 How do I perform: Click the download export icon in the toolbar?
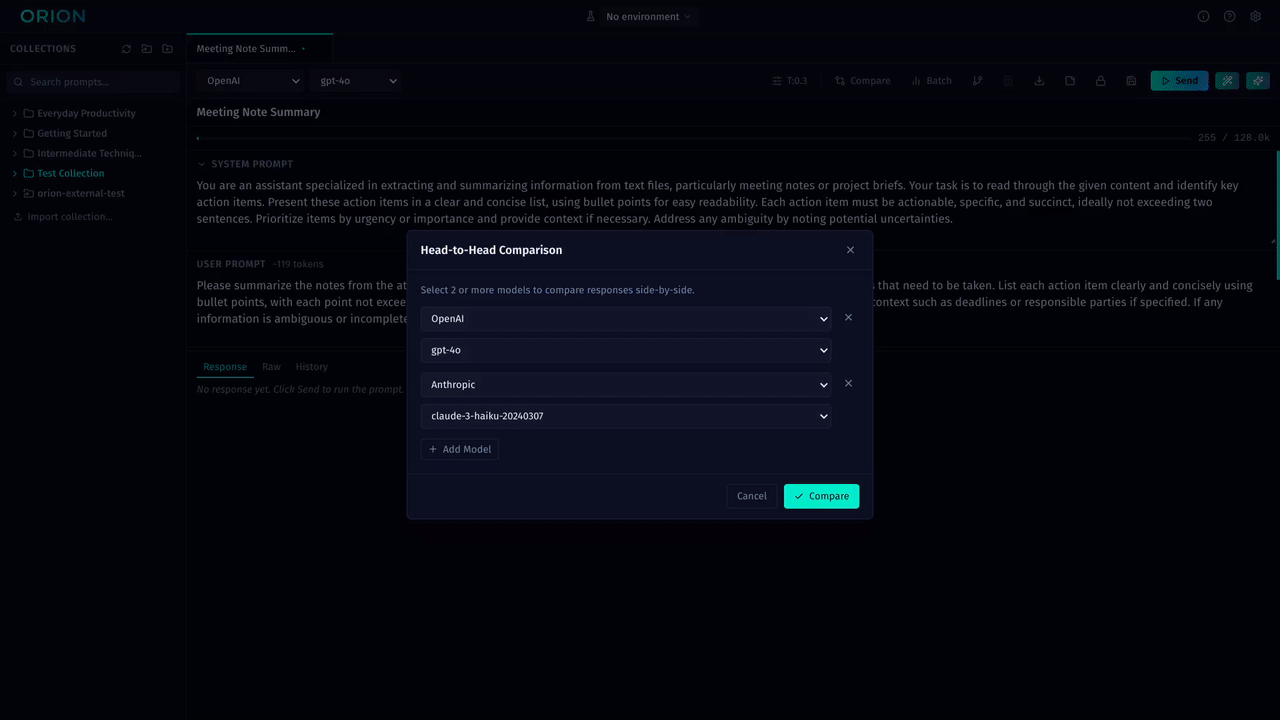(1039, 81)
